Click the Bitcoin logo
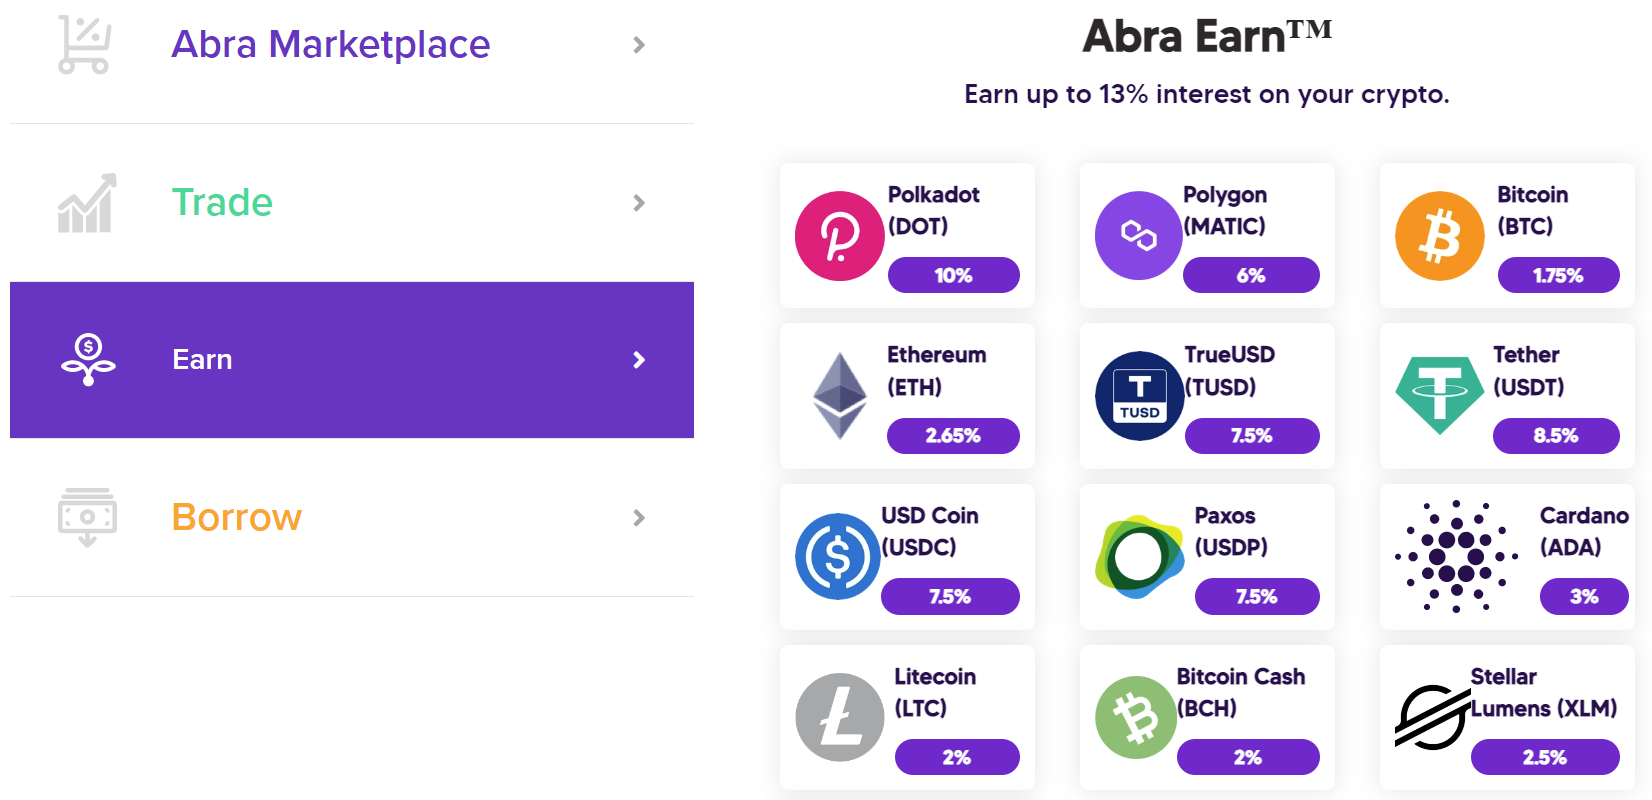Screen dimensions: 1652x800 (x=1439, y=236)
